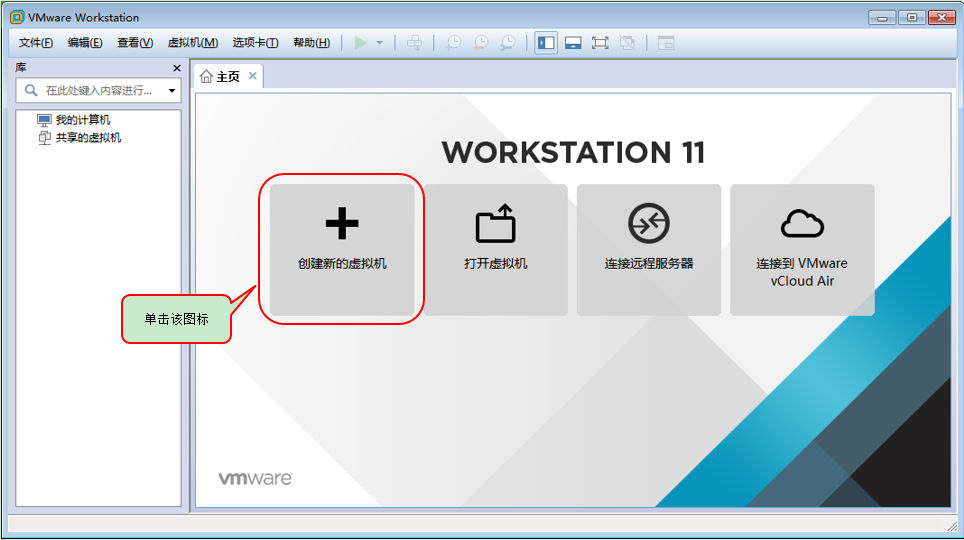This screenshot has width=964, height=540.
Task: Toggle the library sidebar view icon
Action: [546, 42]
